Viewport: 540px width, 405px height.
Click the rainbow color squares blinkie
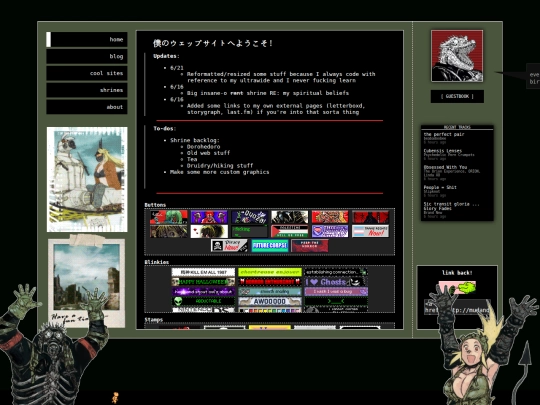tap(270, 310)
